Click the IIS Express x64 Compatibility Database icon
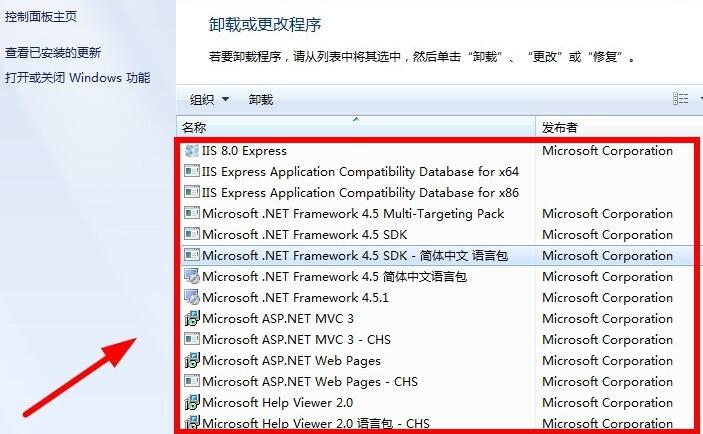This screenshot has width=703, height=434. pos(192,172)
